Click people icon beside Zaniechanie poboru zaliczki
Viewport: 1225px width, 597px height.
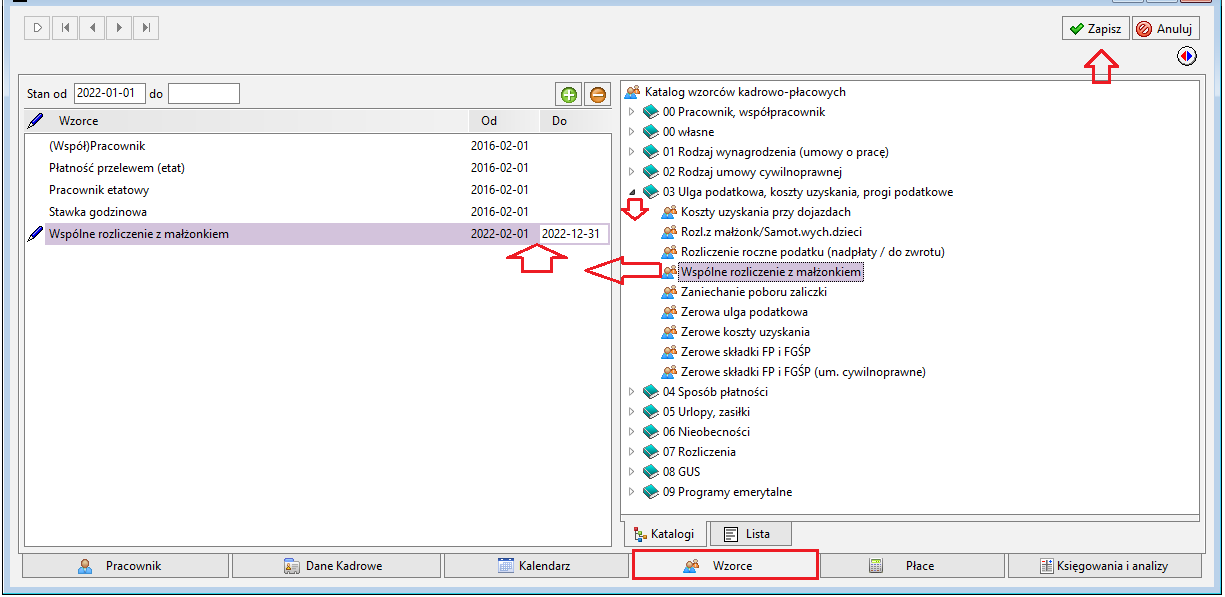pyautogui.click(x=669, y=292)
